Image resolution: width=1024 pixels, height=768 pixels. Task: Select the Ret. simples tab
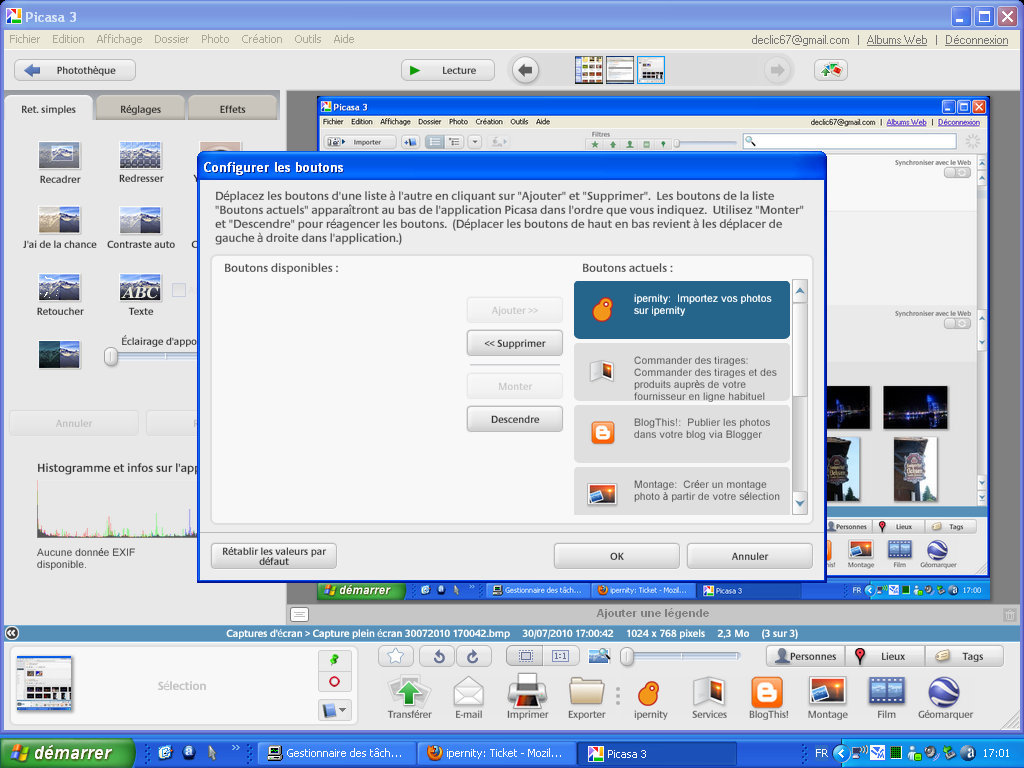(48, 108)
